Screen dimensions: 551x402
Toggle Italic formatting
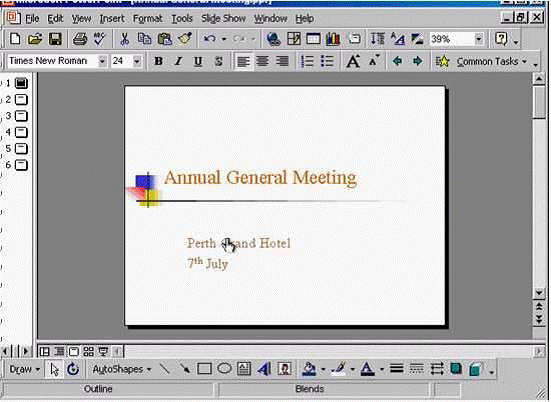click(x=179, y=61)
